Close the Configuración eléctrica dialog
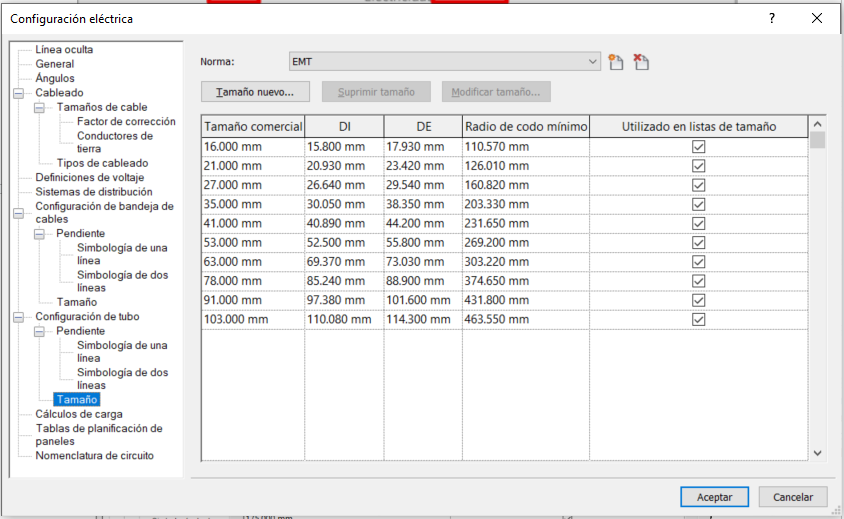Image resolution: width=844 pixels, height=519 pixels. coord(817,18)
